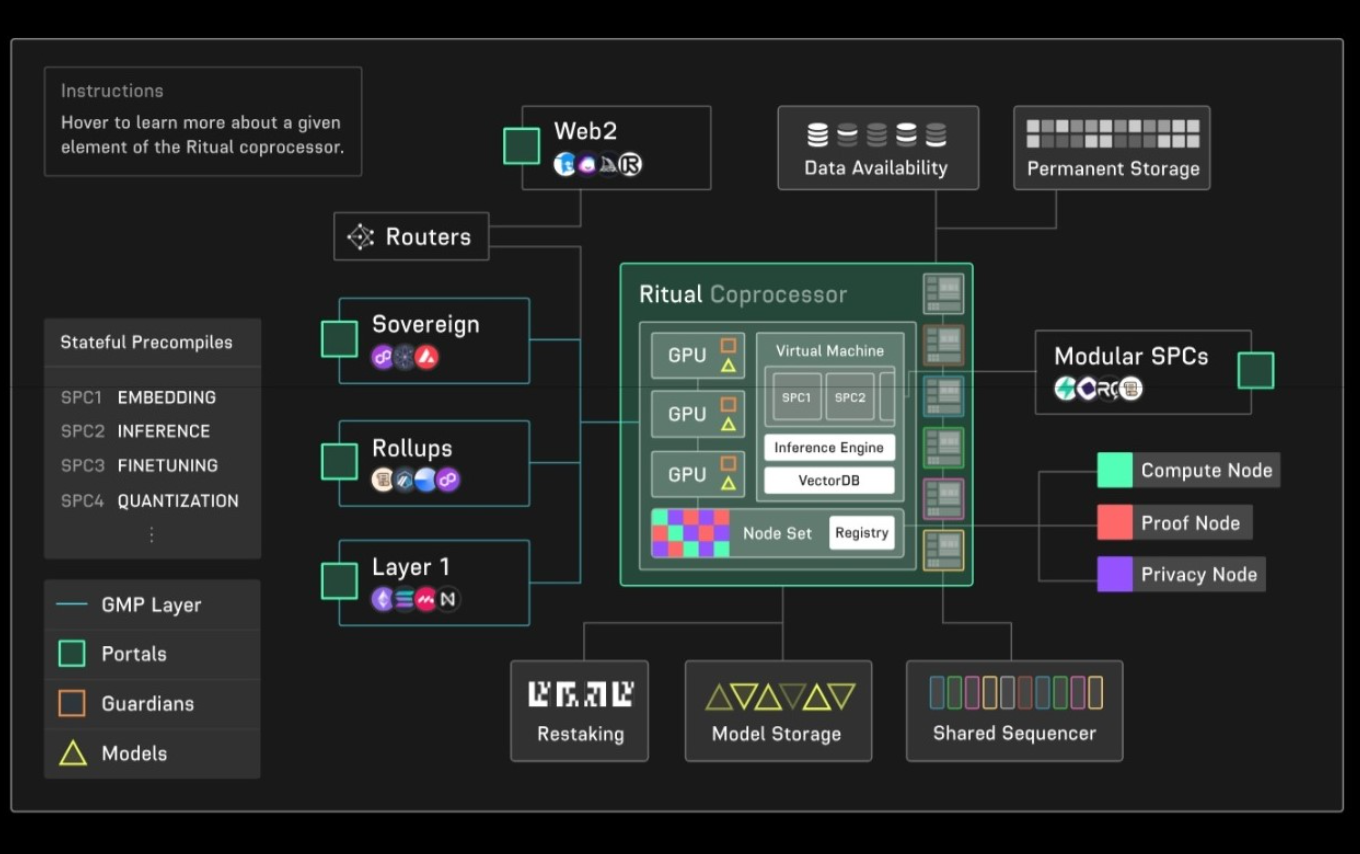Select the NEAR 'N' icon under Layer 1
The width and height of the screenshot is (1360, 854).
(x=448, y=600)
